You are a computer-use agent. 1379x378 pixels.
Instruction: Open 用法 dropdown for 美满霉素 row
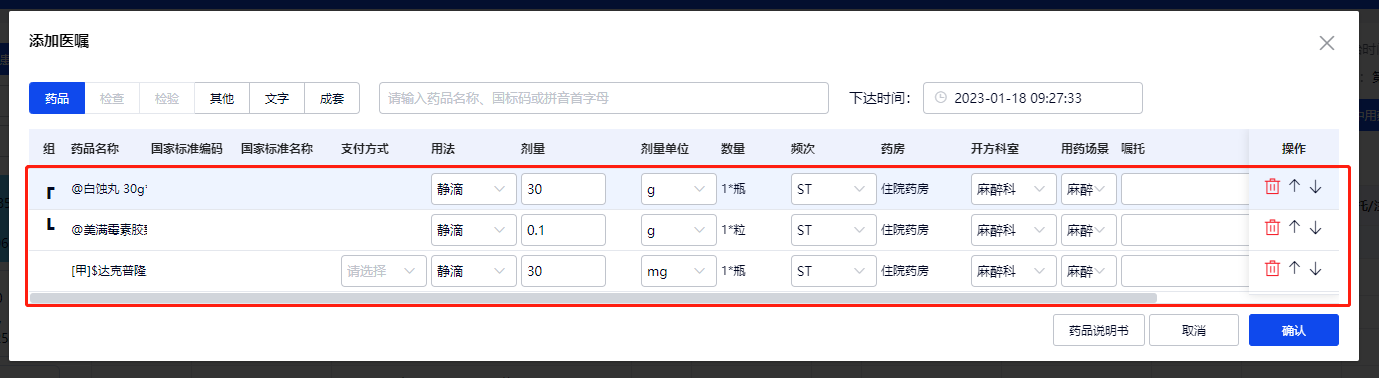pyautogui.click(x=473, y=230)
